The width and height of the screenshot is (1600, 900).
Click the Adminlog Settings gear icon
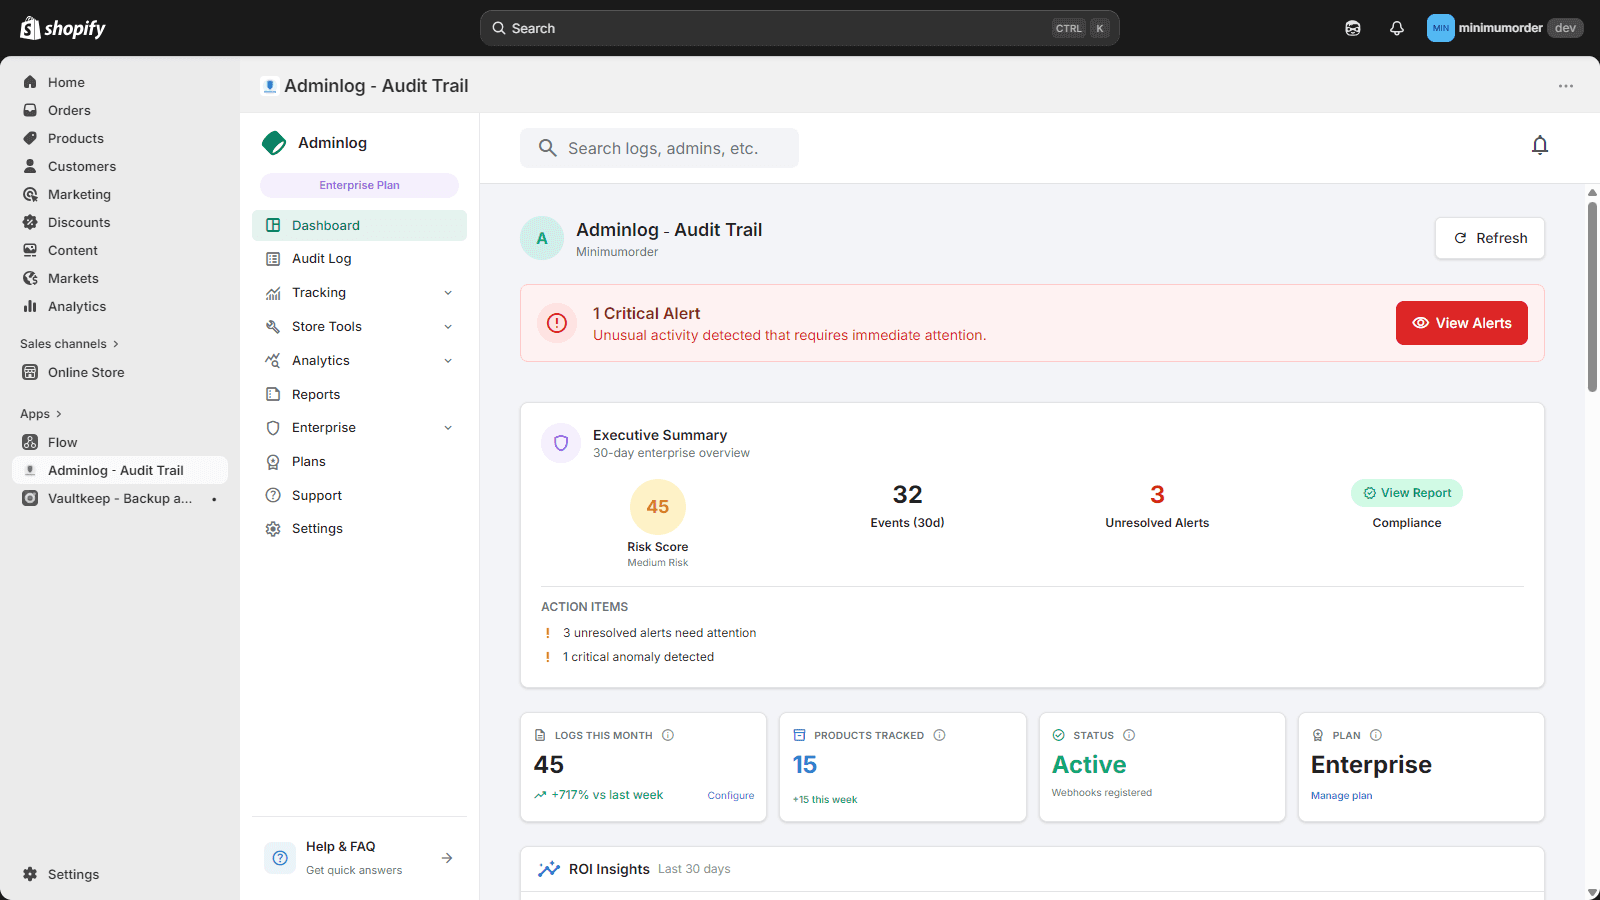coord(273,529)
